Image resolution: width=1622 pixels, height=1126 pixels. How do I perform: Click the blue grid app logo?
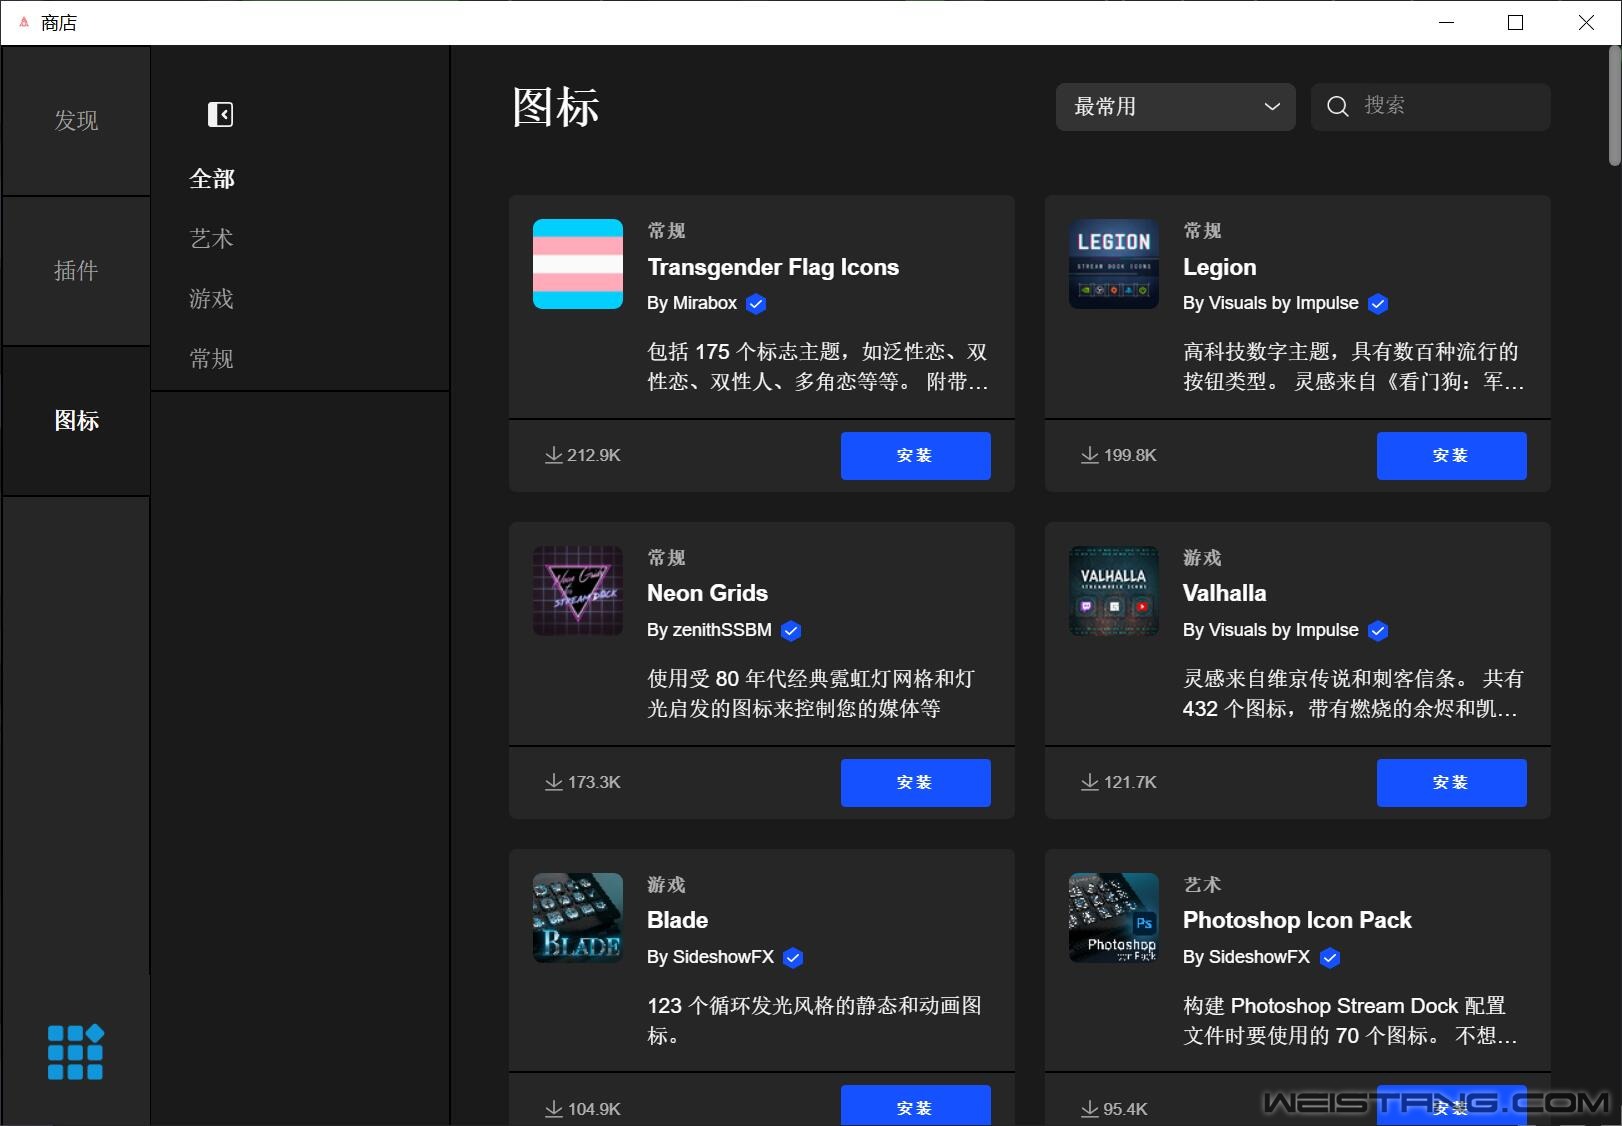coord(76,1052)
